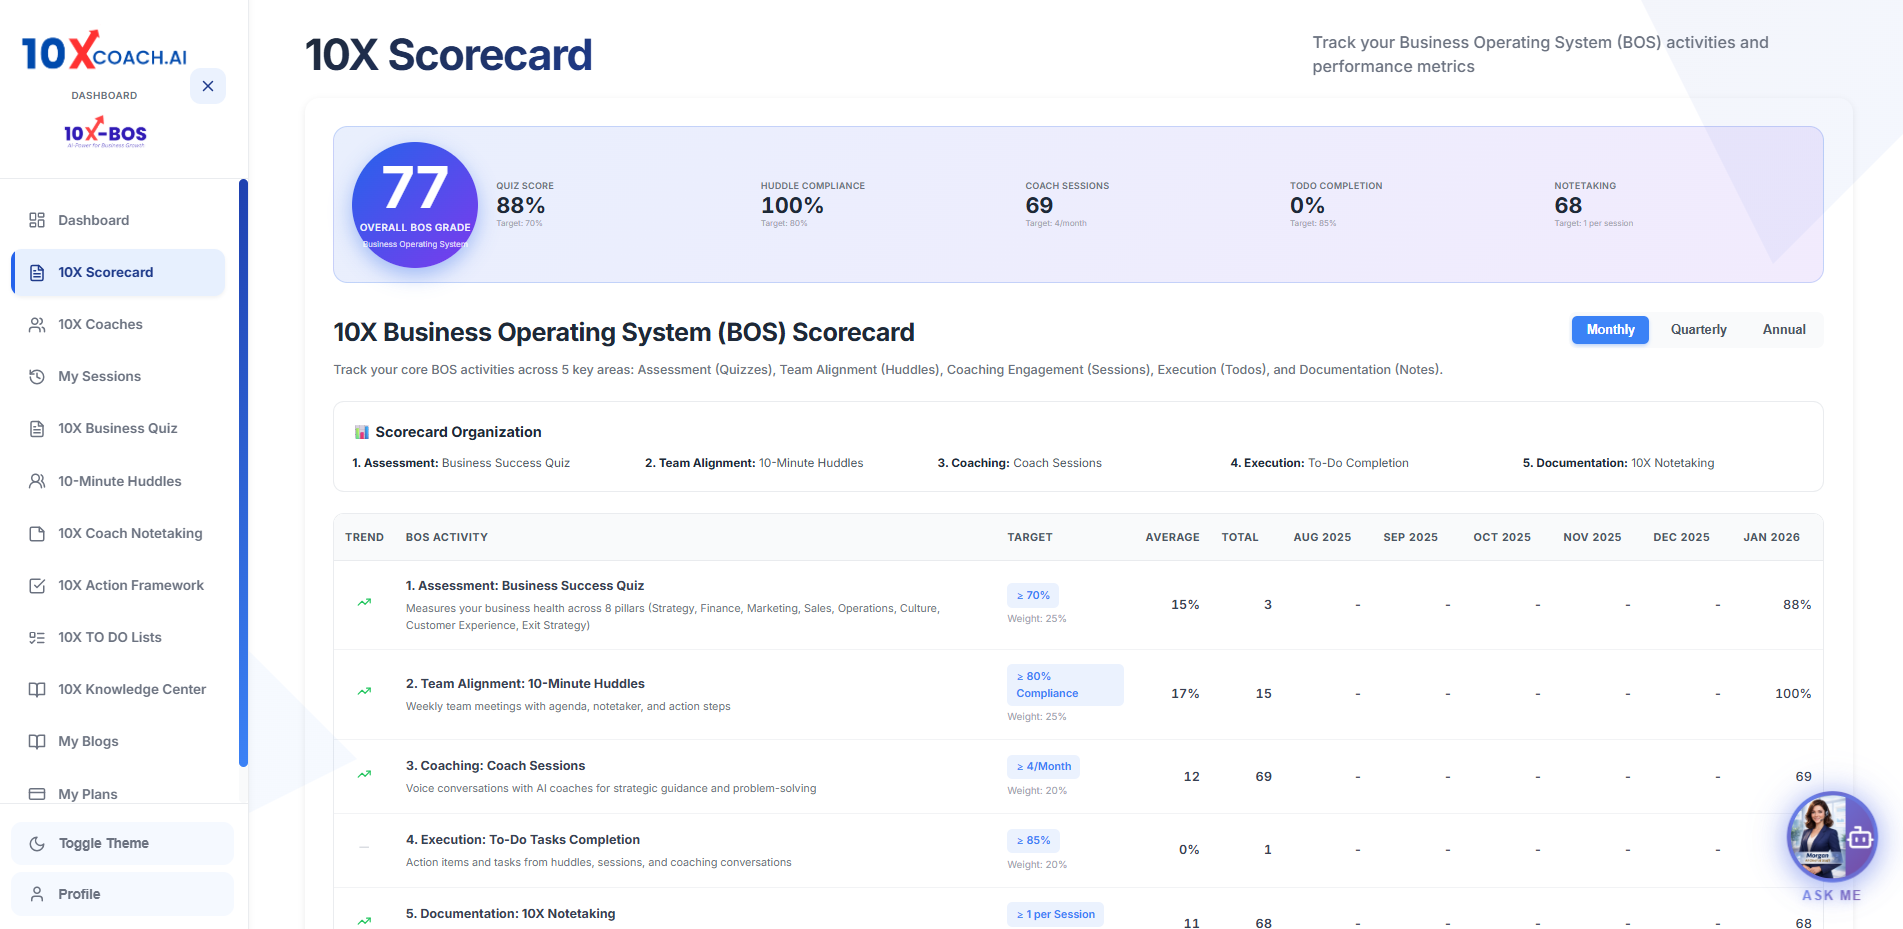Click the 10-Minute Huddles icon
The width and height of the screenshot is (1903, 929).
(37, 481)
